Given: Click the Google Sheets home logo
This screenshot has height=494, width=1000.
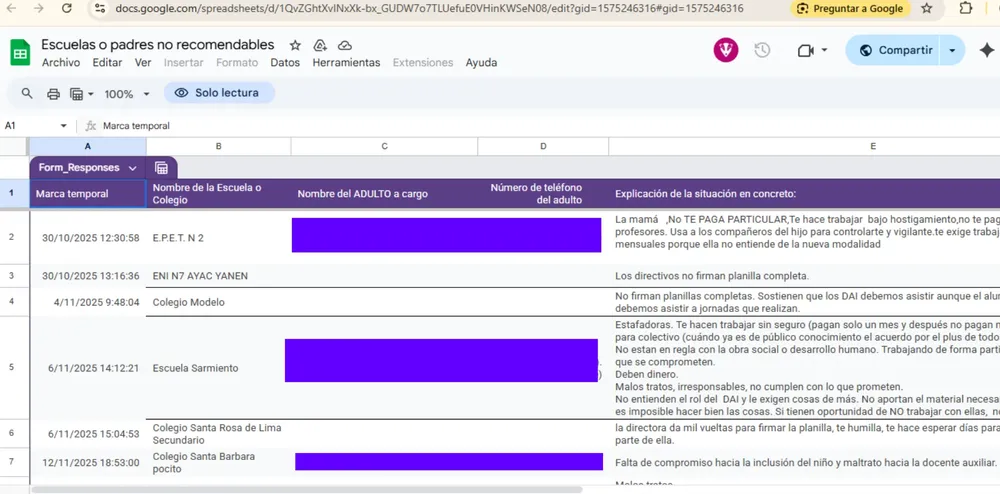Looking at the screenshot, I should [x=20, y=52].
